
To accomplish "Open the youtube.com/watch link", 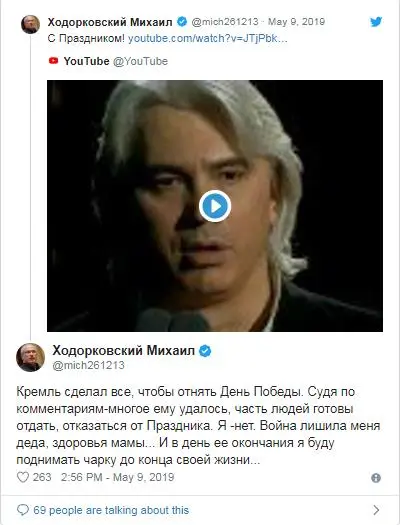I will point(208,39).
